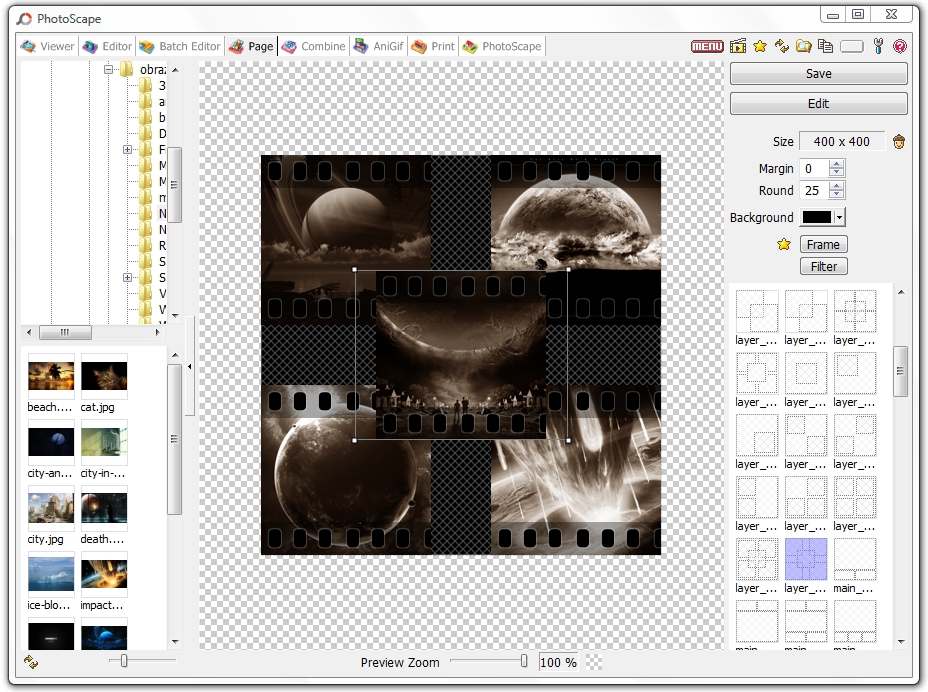Select the impact... thumbnail

104,575
